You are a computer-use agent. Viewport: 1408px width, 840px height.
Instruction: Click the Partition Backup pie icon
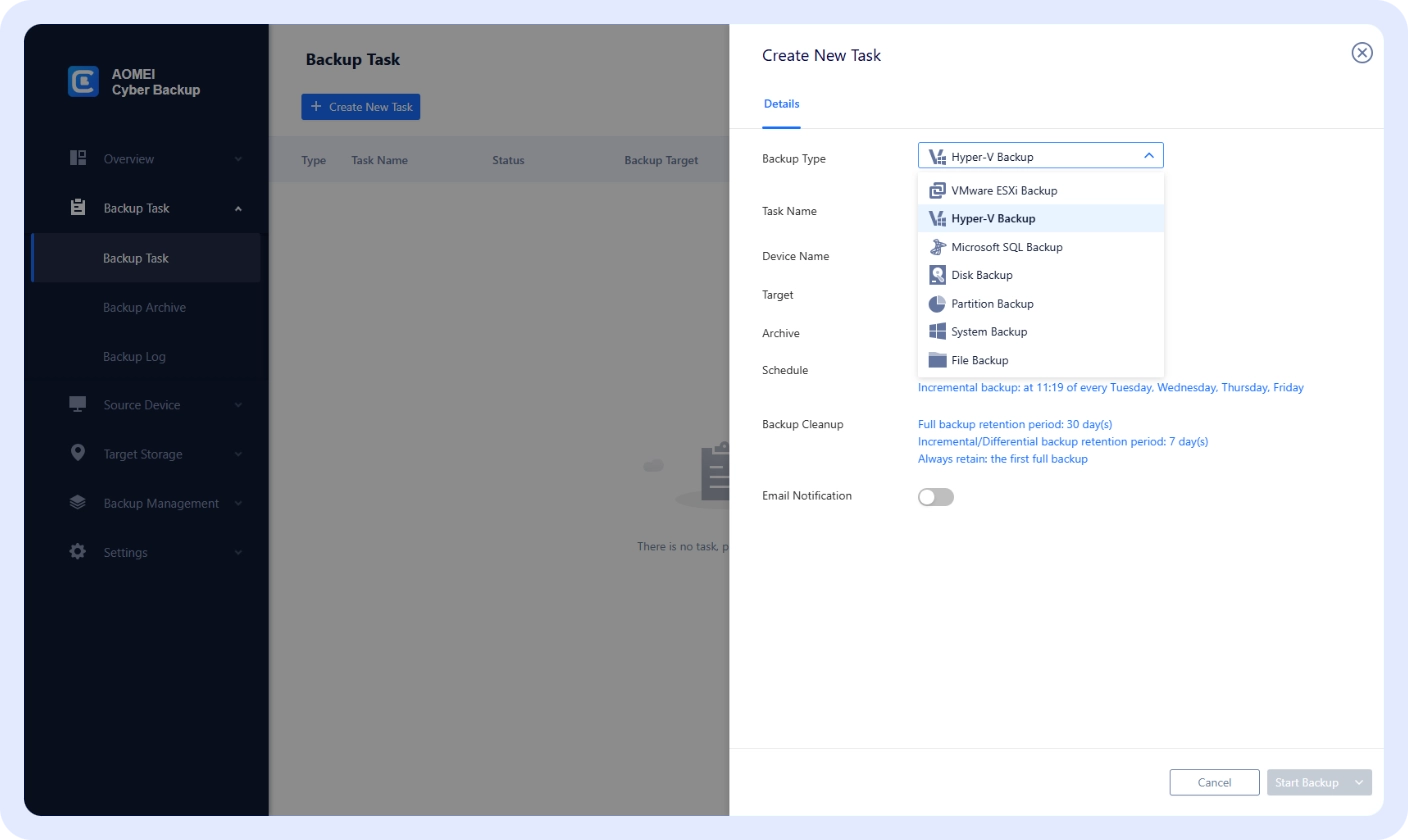point(937,303)
